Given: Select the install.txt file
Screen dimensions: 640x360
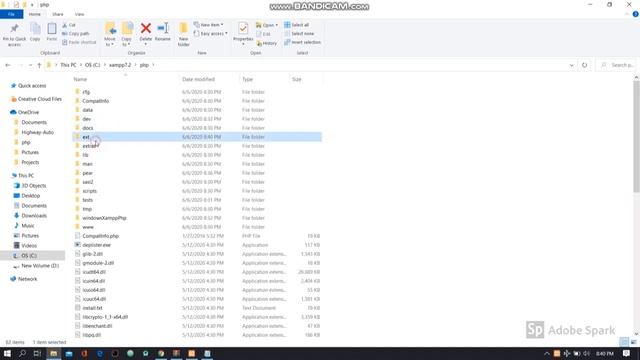Looking at the screenshot, I should click(x=92, y=308).
